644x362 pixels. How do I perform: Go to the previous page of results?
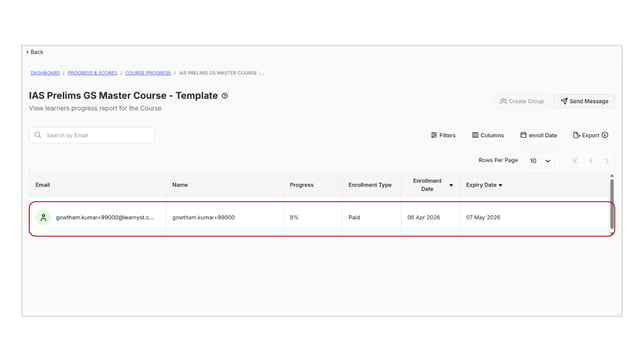pyautogui.click(x=591, y=161)
